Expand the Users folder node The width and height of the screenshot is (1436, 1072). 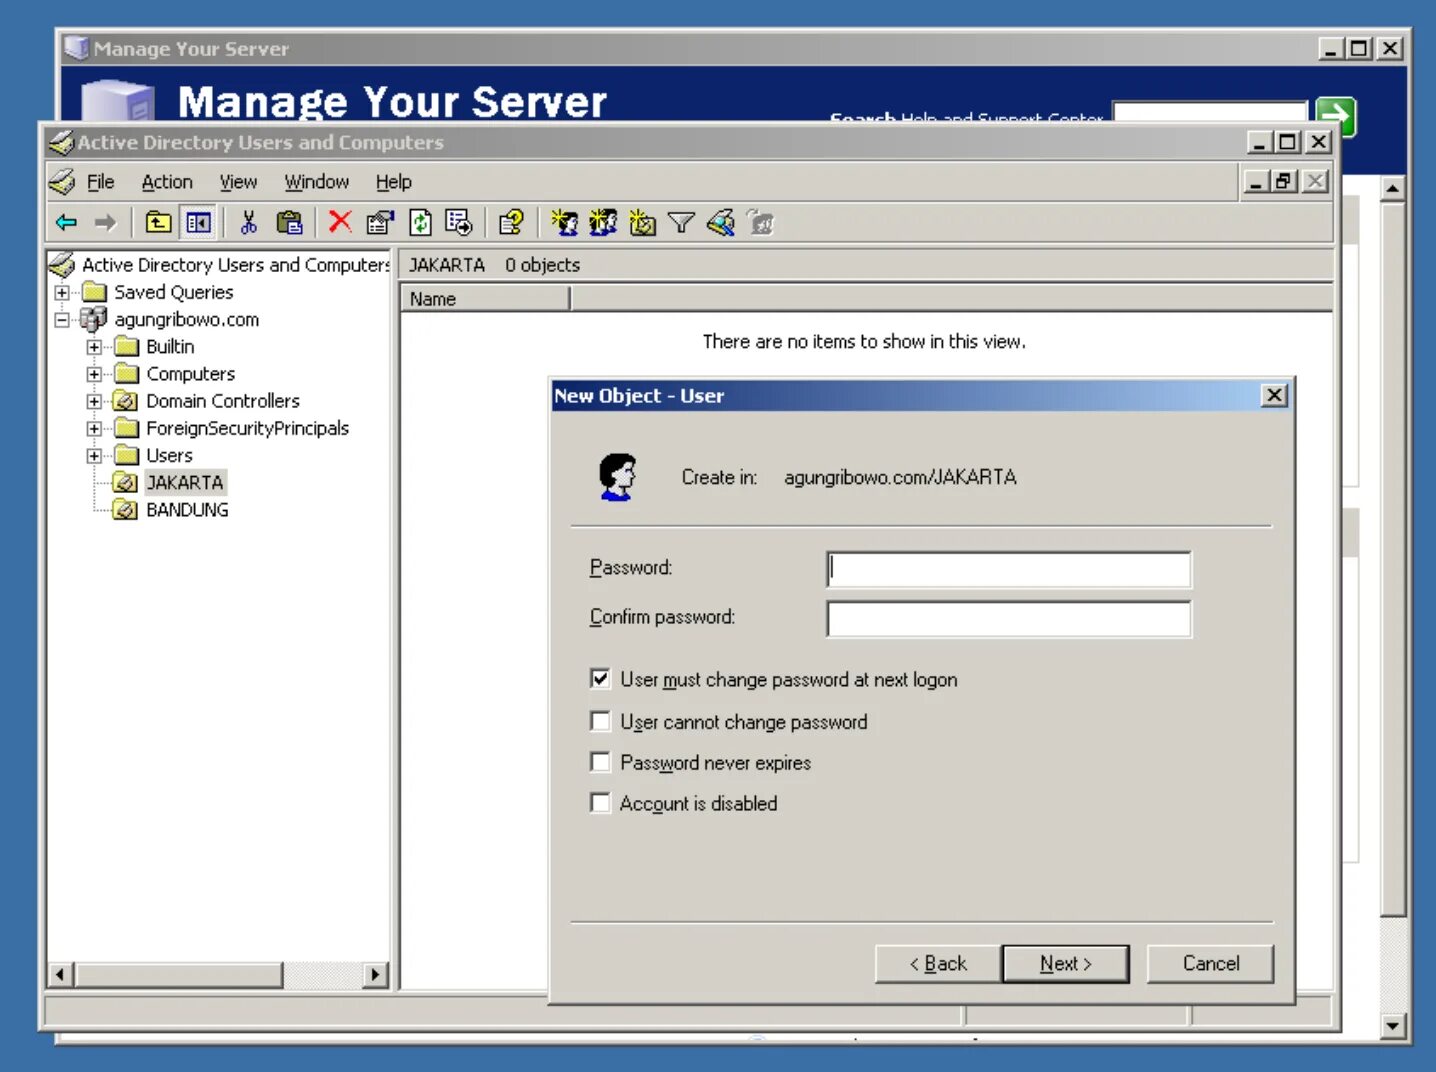click(x=94, y=456)
